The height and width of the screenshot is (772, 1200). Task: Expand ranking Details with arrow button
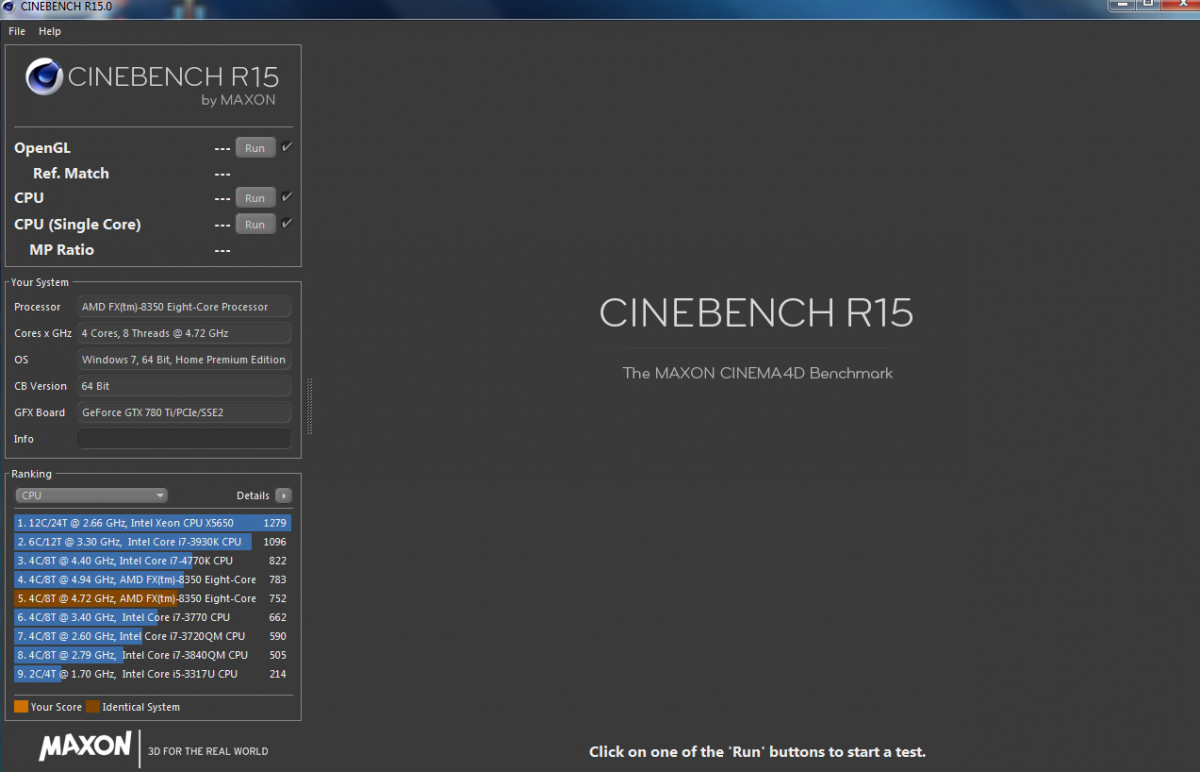coord(284,495)
